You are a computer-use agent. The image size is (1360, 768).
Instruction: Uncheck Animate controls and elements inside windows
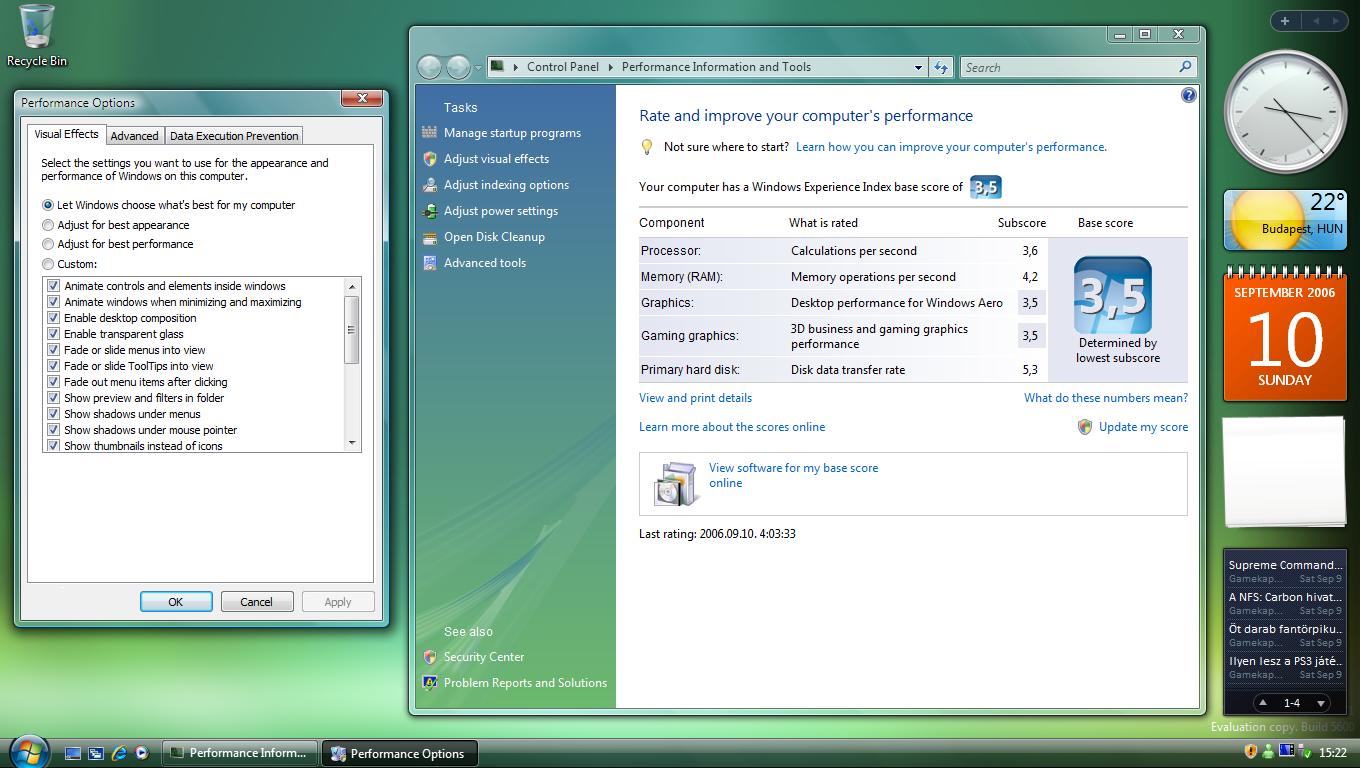(x=54, y=286)
